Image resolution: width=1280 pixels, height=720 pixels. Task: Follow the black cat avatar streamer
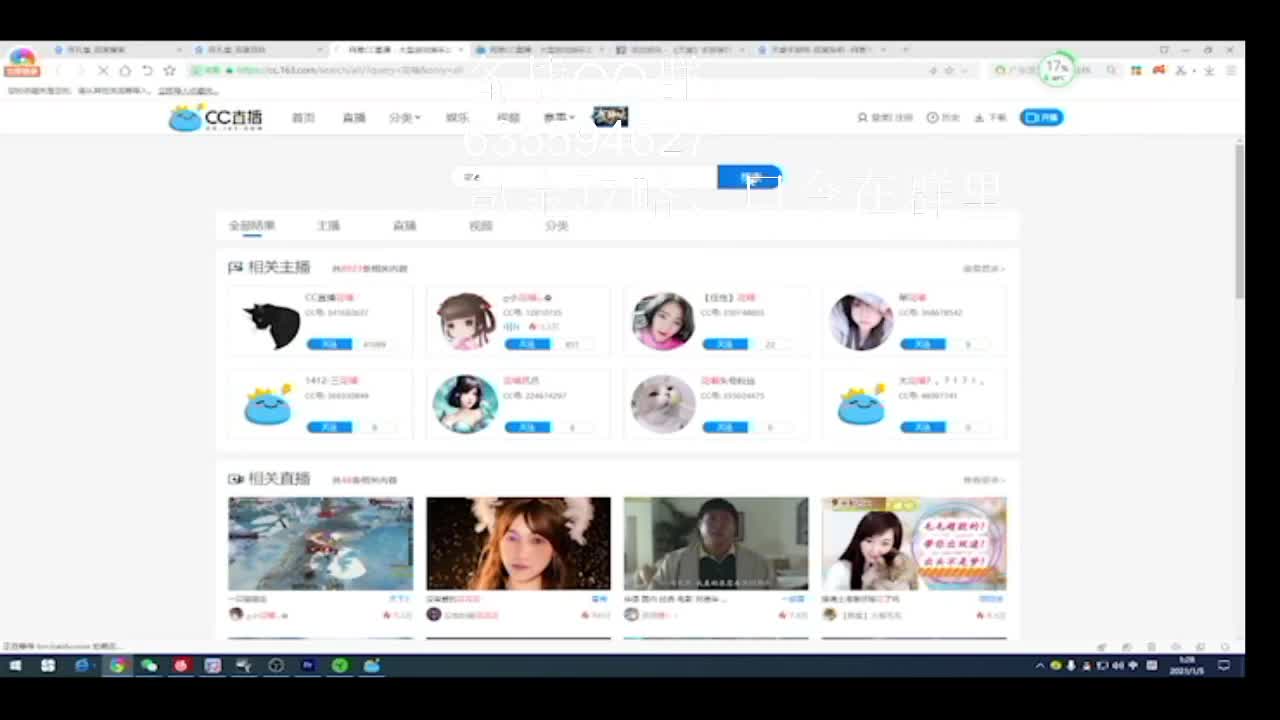point(329,344)
